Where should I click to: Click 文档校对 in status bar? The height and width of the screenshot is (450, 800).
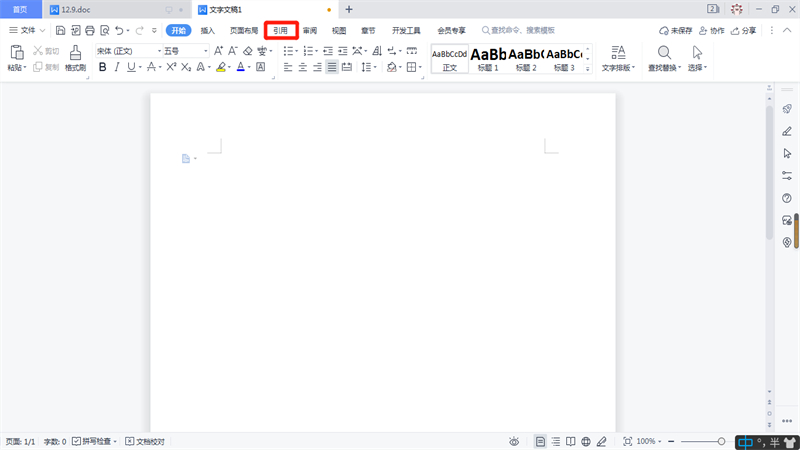click(145, 441)
